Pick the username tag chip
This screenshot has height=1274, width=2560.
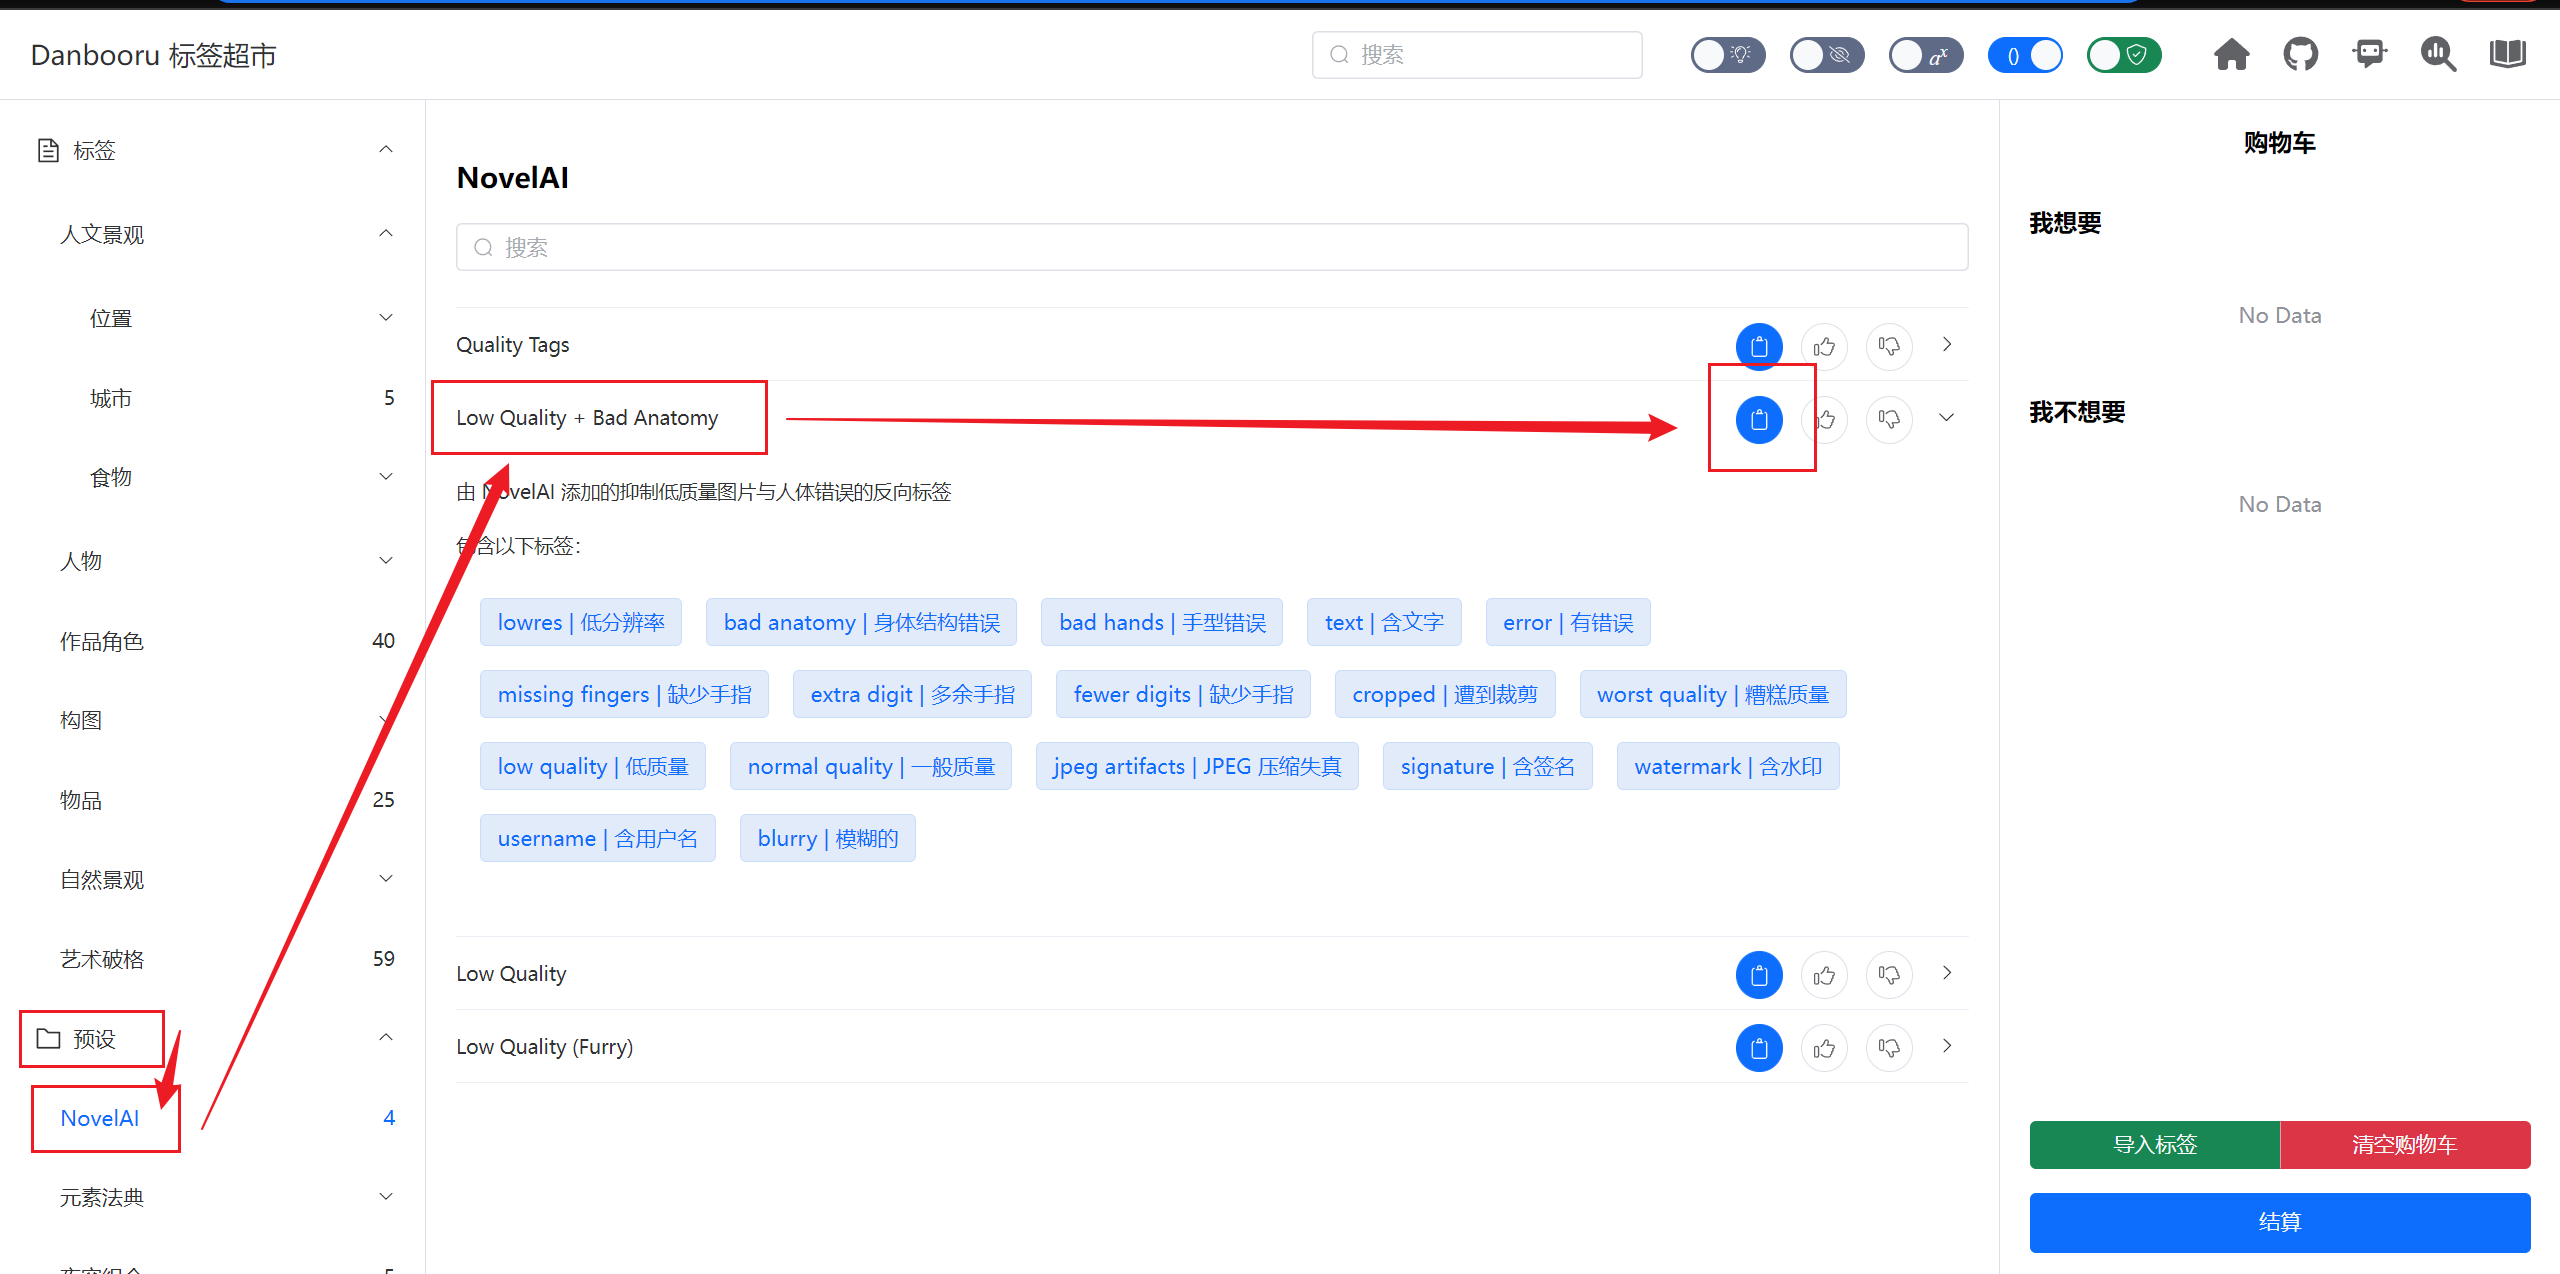pos(598,838)
